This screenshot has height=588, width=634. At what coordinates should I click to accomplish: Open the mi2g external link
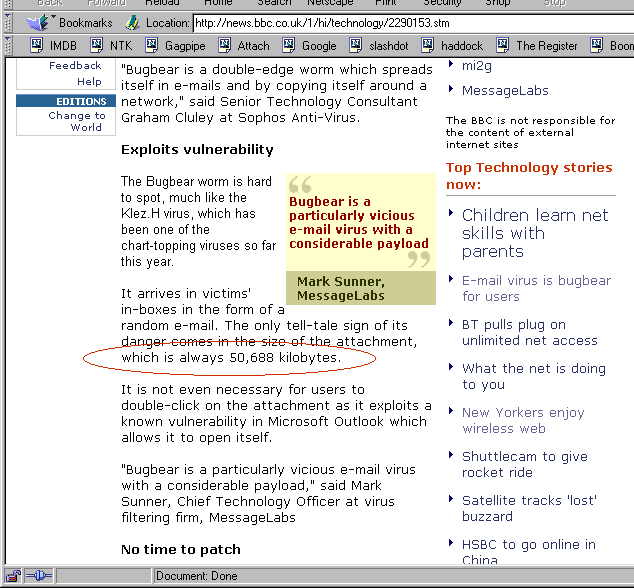tap(477, 66)
